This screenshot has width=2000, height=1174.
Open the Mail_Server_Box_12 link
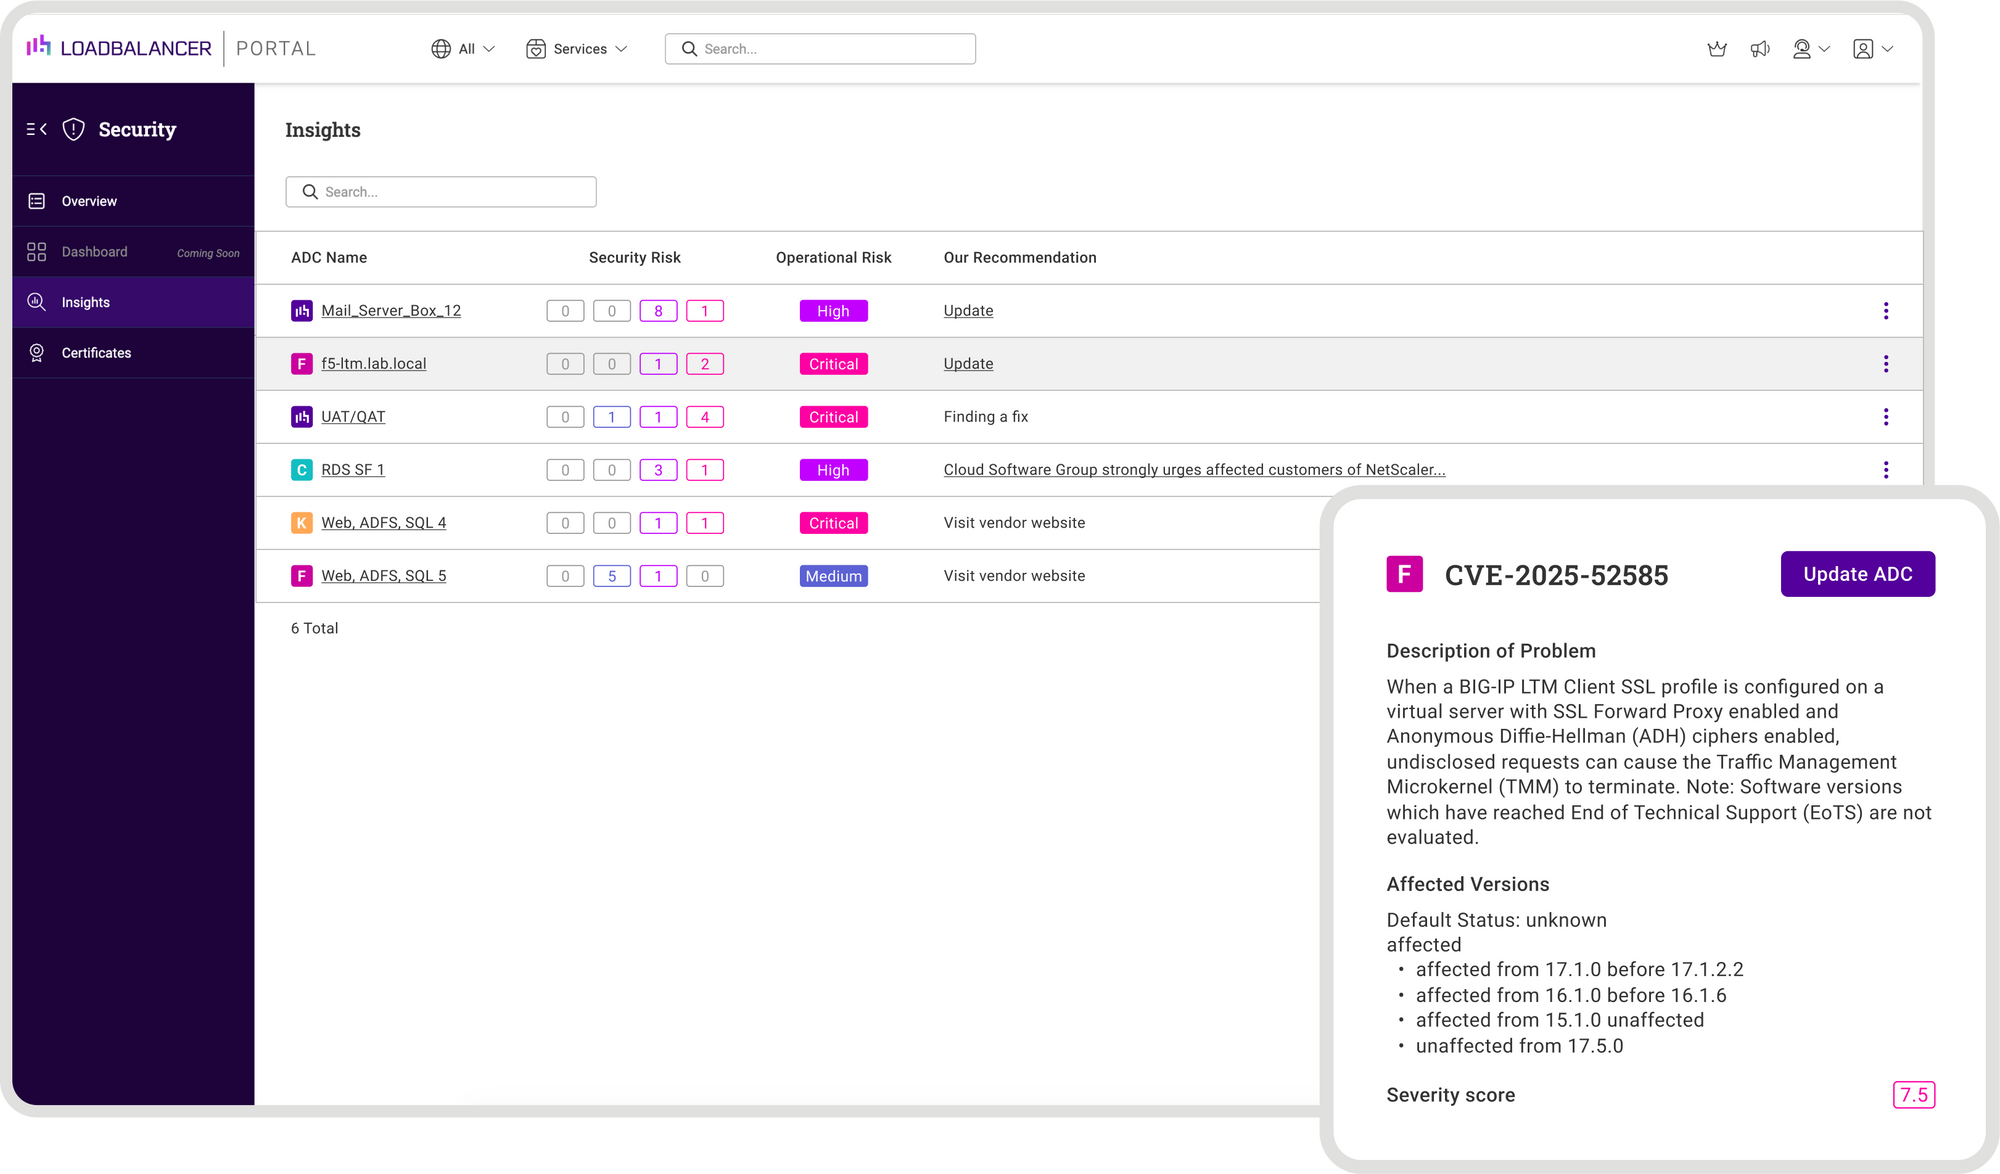pos(391,311)
